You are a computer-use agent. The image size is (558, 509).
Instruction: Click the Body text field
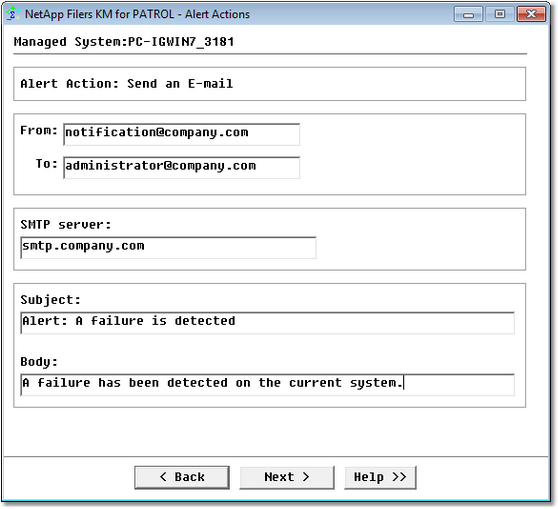pos(268,384)
